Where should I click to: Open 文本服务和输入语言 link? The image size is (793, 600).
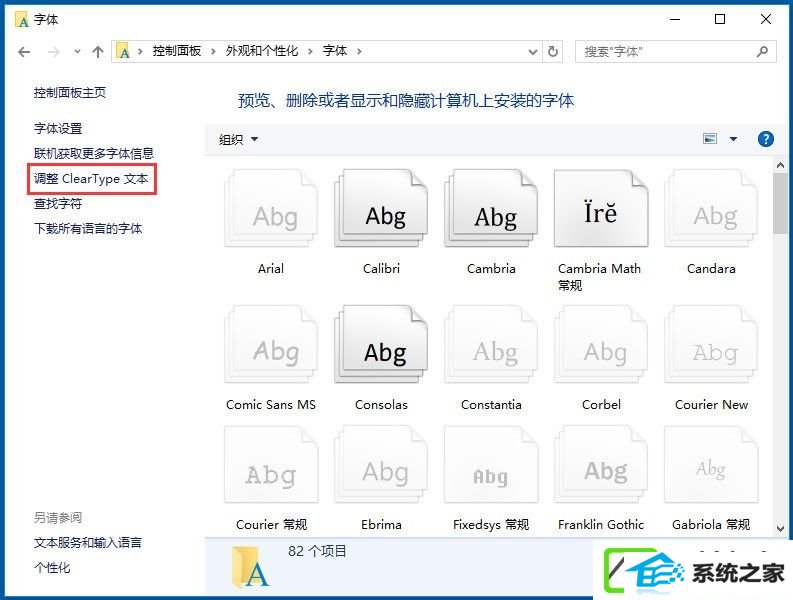88,542
